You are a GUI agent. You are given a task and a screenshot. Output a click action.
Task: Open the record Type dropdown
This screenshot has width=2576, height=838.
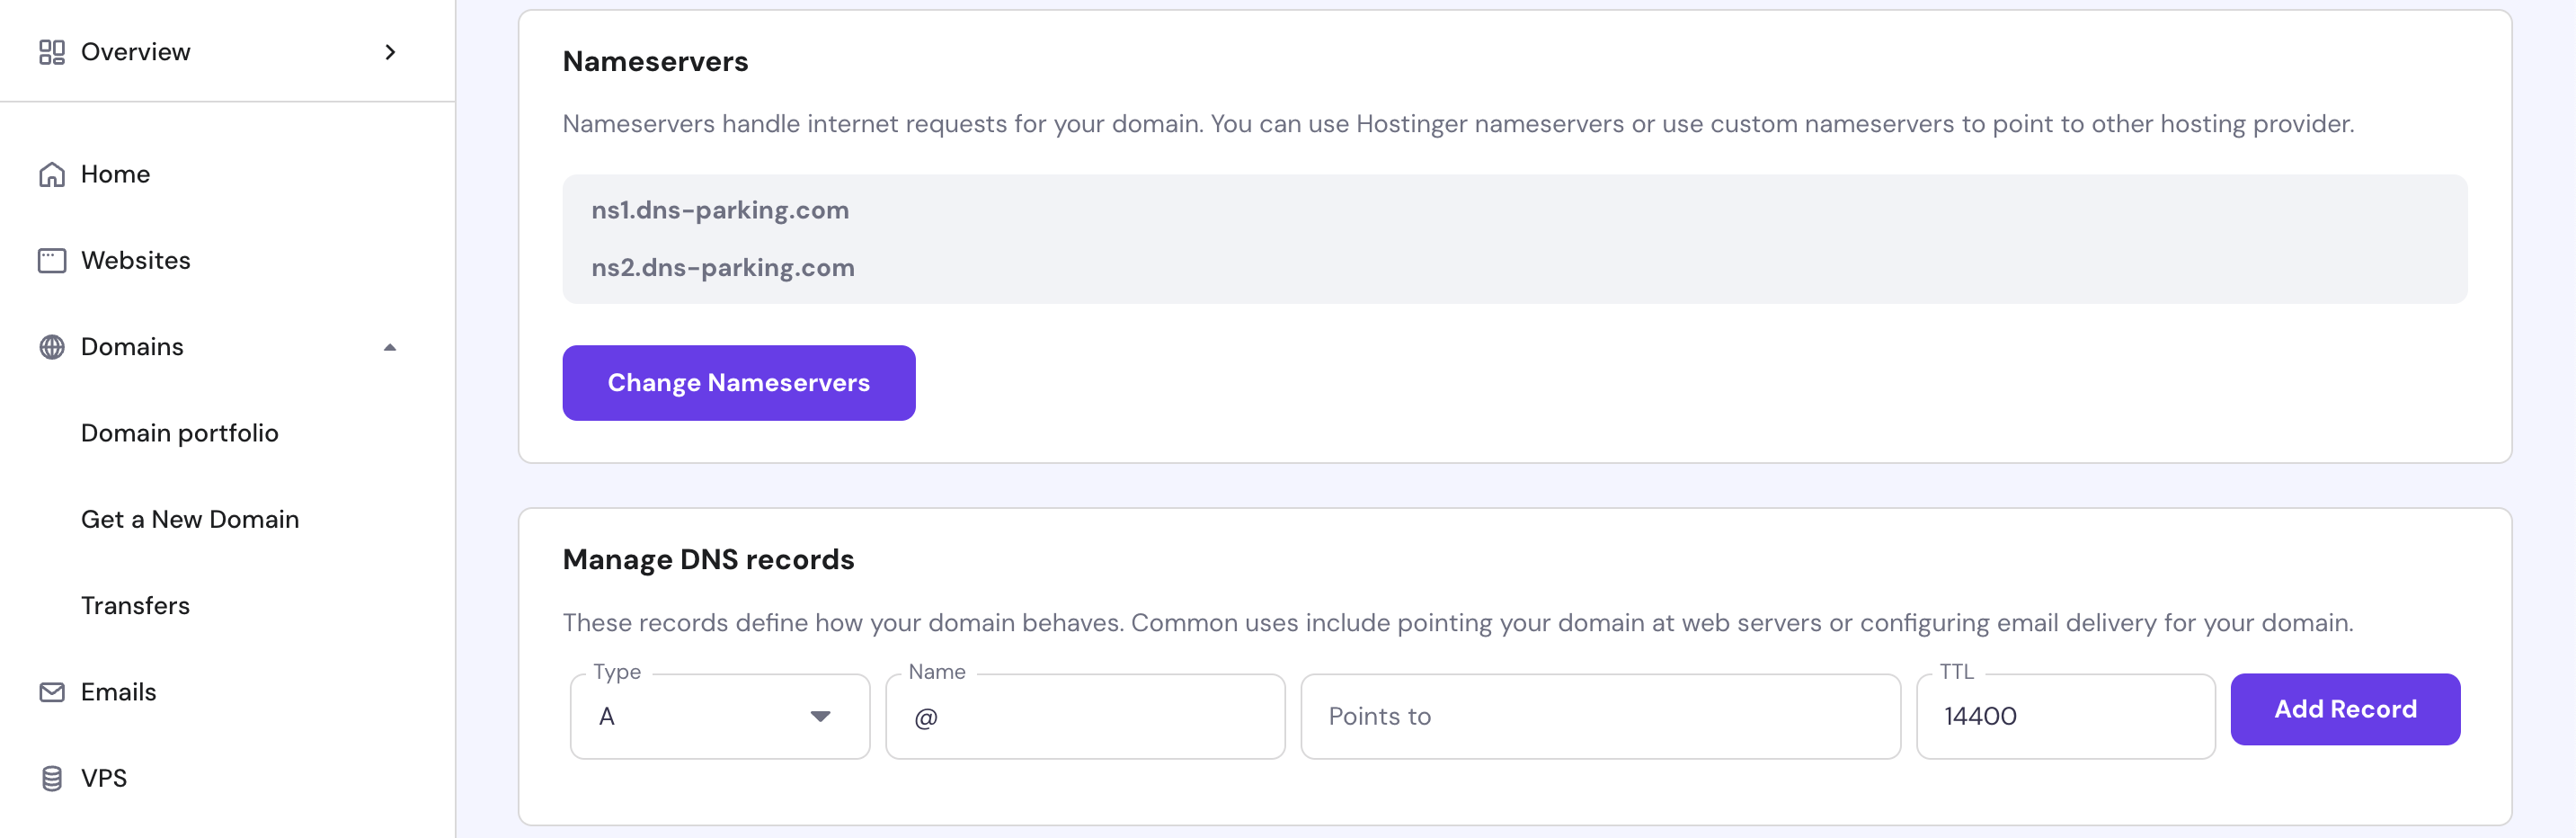(719, 716)
